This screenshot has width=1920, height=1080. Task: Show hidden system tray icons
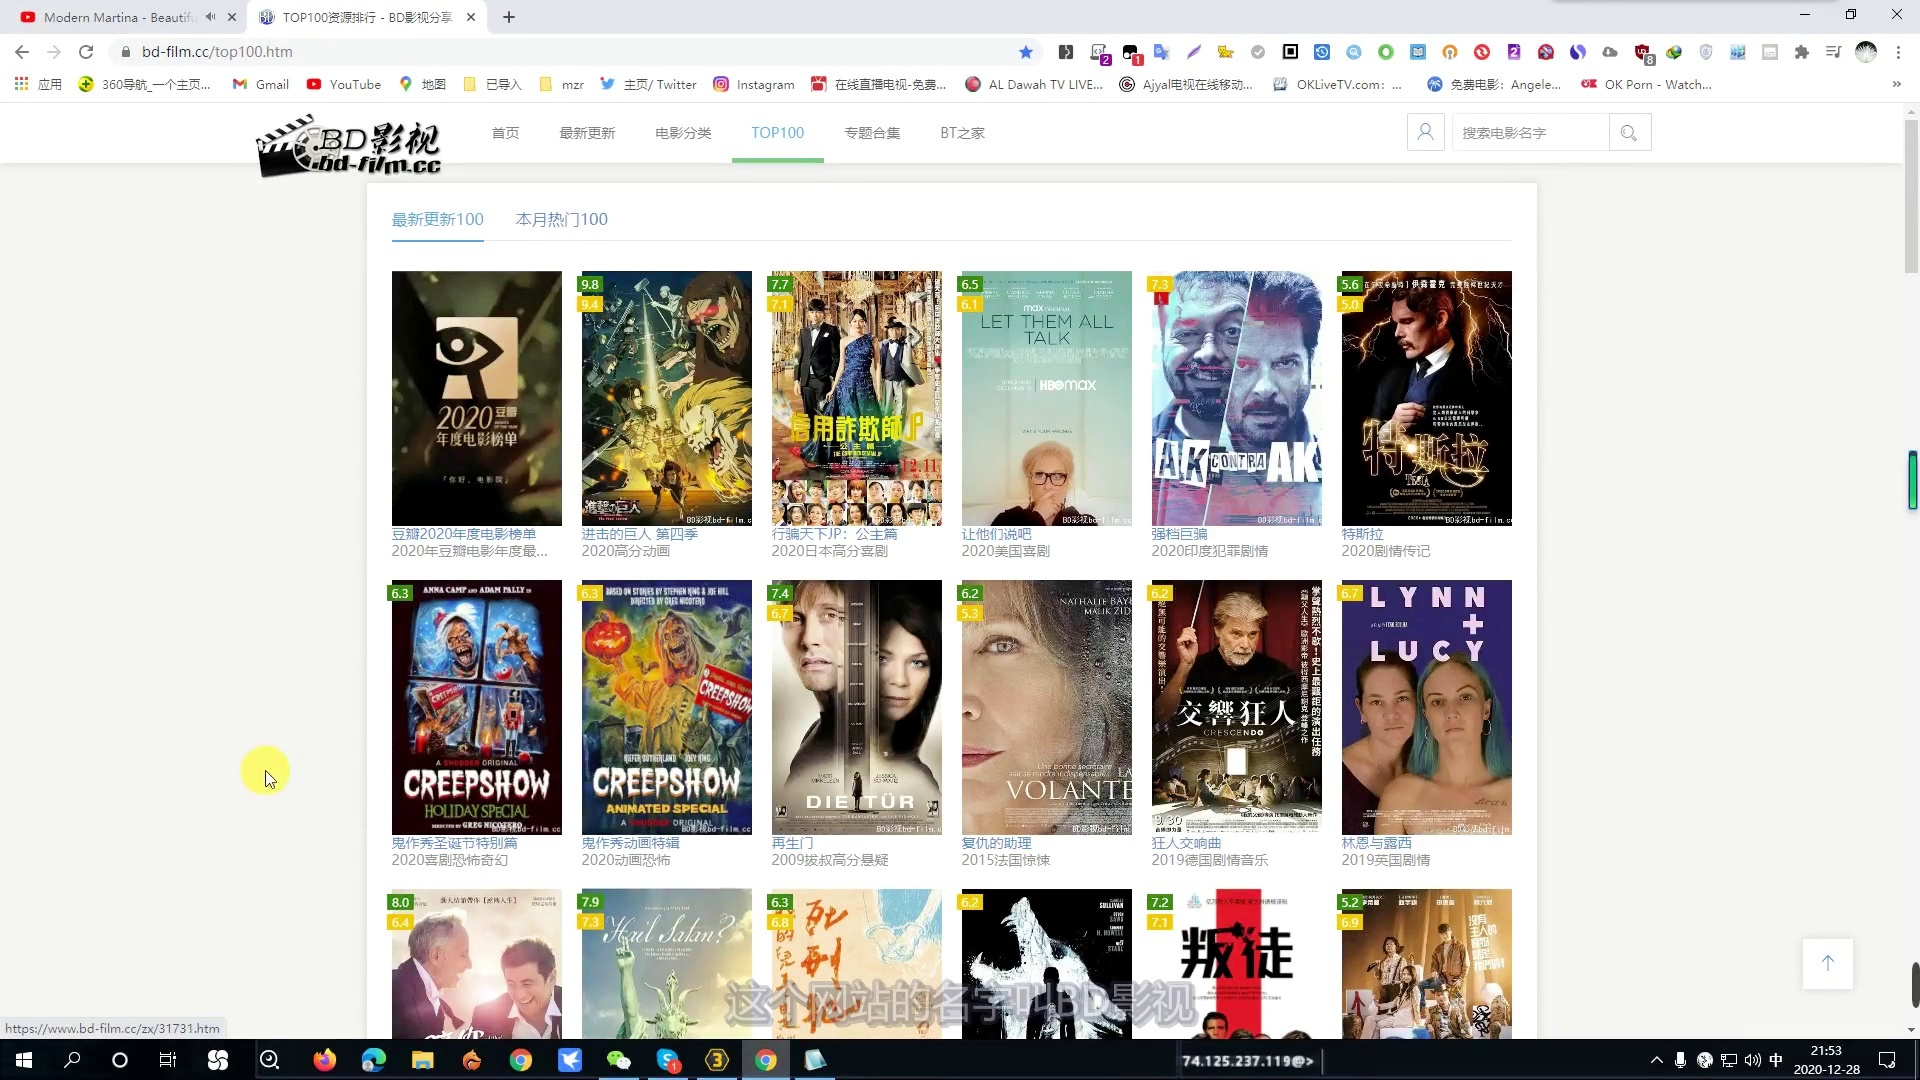[x=1656, y=1060]
